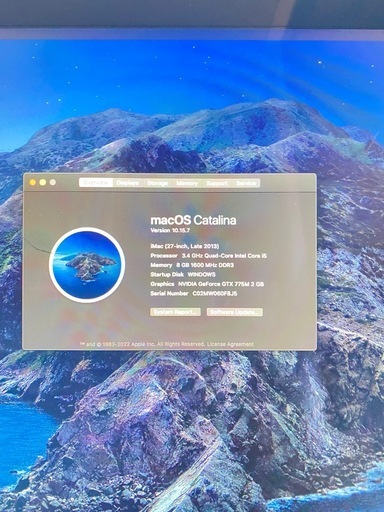384x512 pixels.
Task: Close the About This Mac window
Action: (x=33, y=182)
